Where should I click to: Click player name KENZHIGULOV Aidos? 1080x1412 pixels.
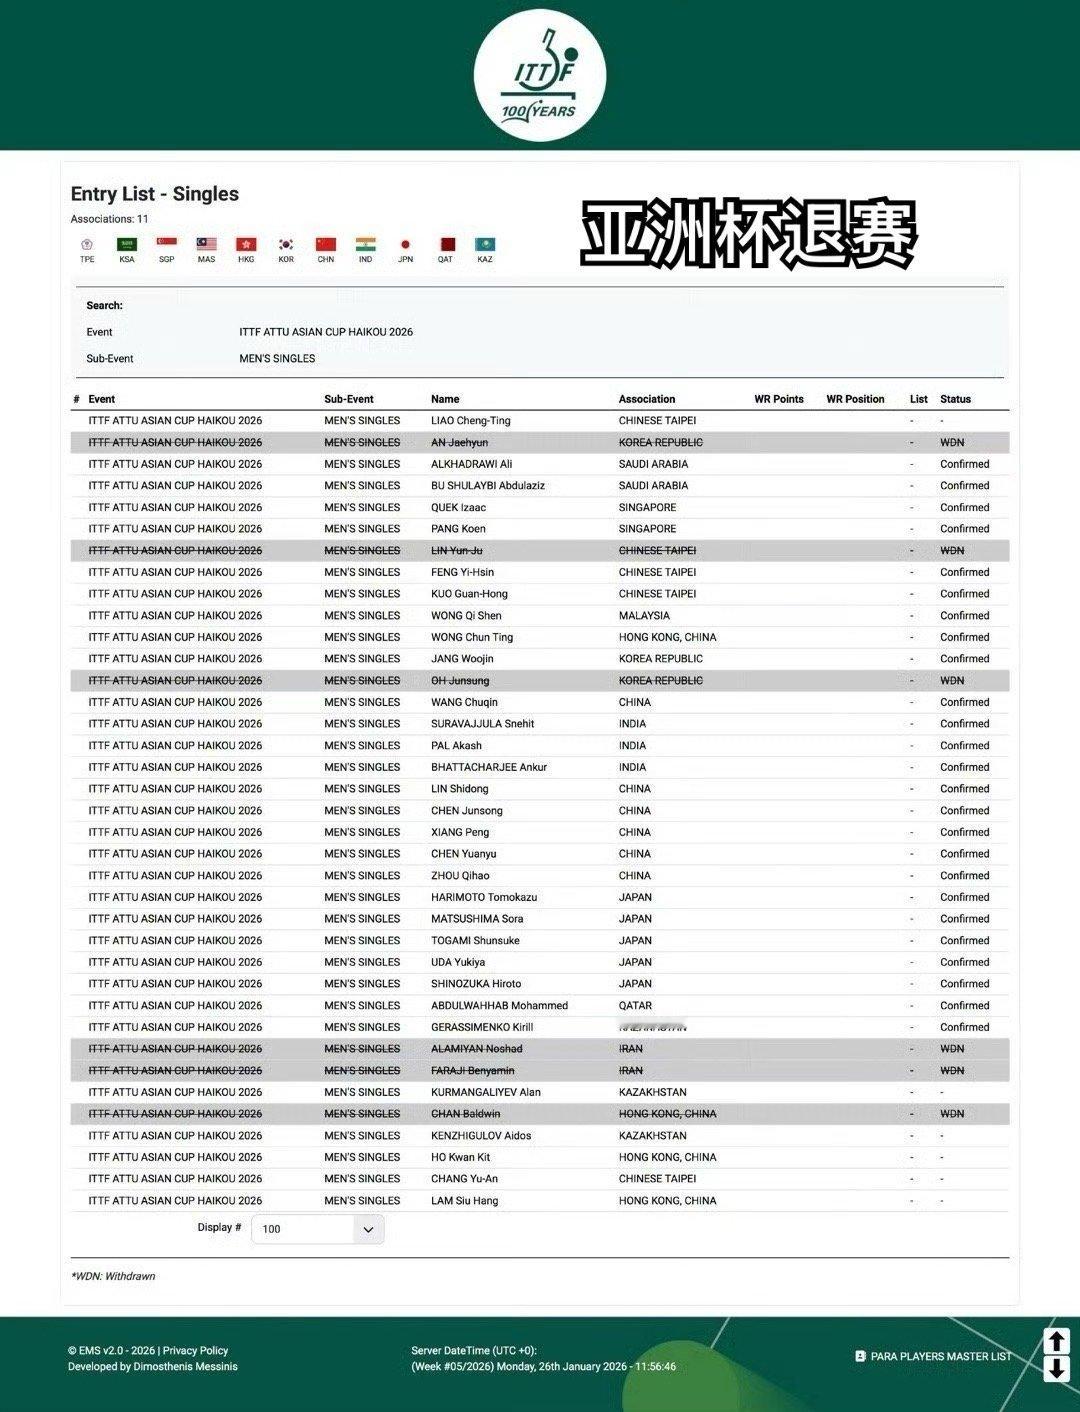tap(481, 1136)
